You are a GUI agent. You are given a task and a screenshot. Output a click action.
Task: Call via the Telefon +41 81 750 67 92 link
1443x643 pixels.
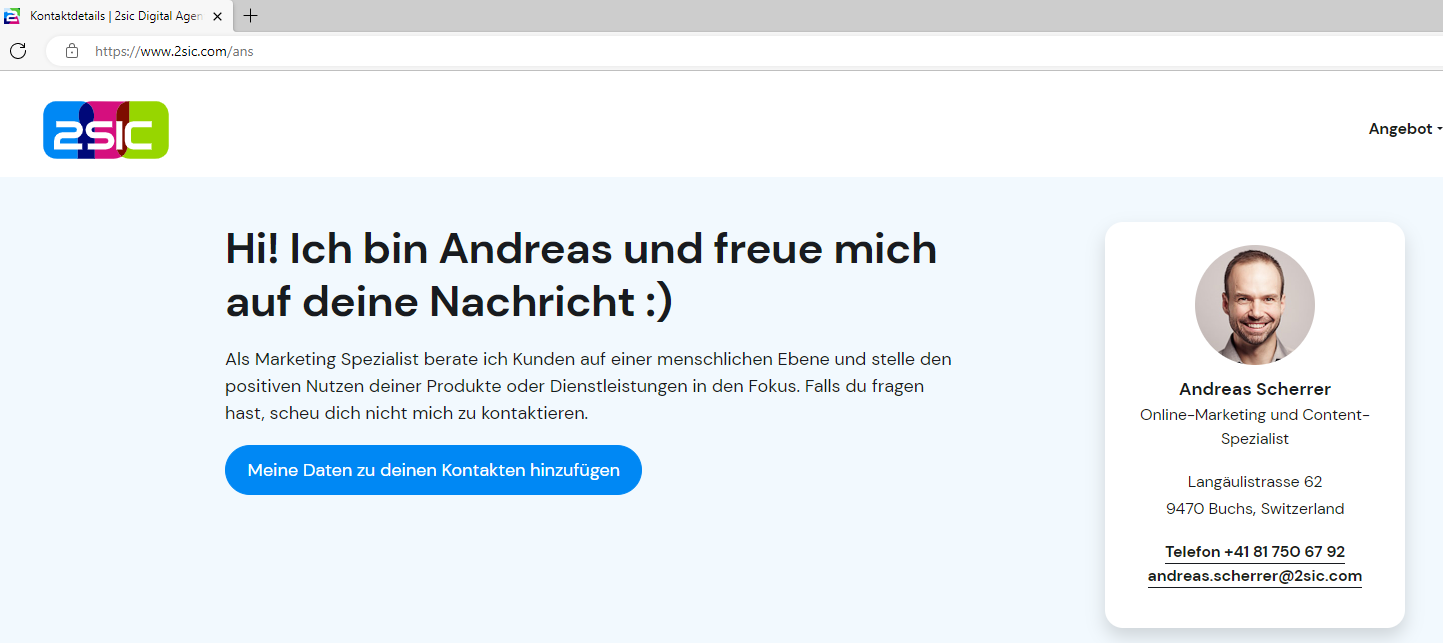pos(1254,552)
